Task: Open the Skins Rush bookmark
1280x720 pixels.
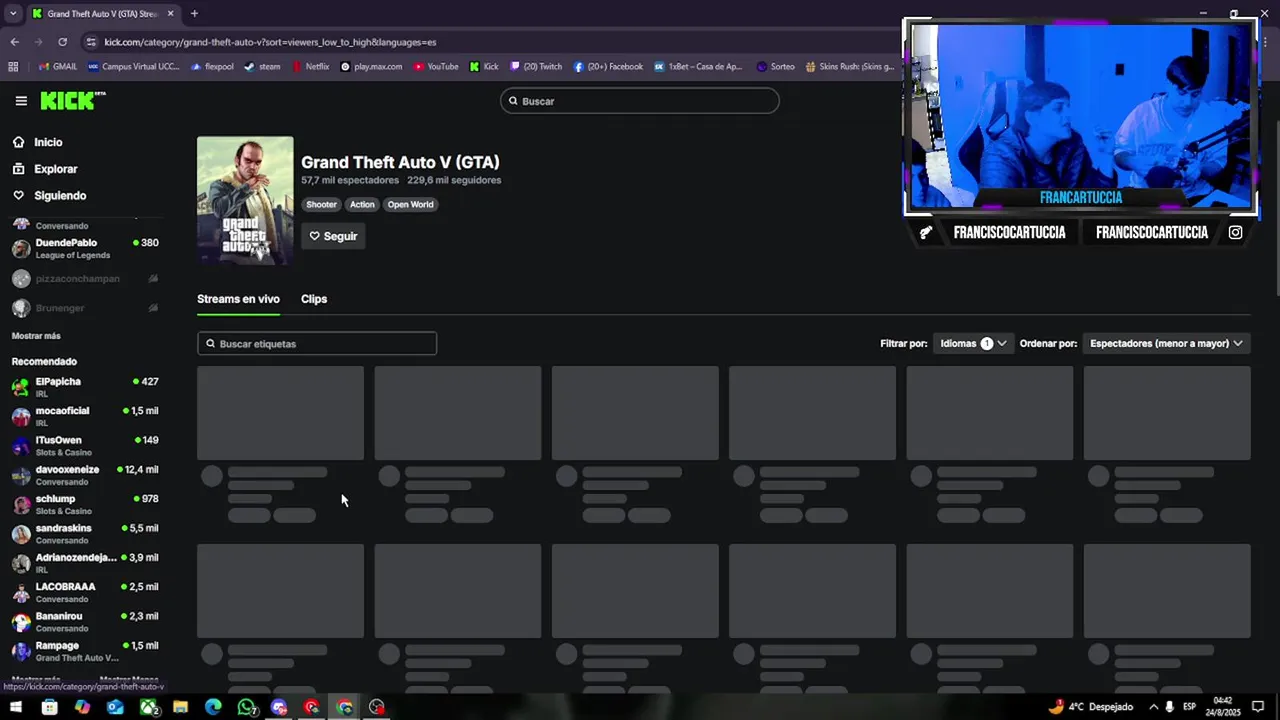Action: (849, 67)
